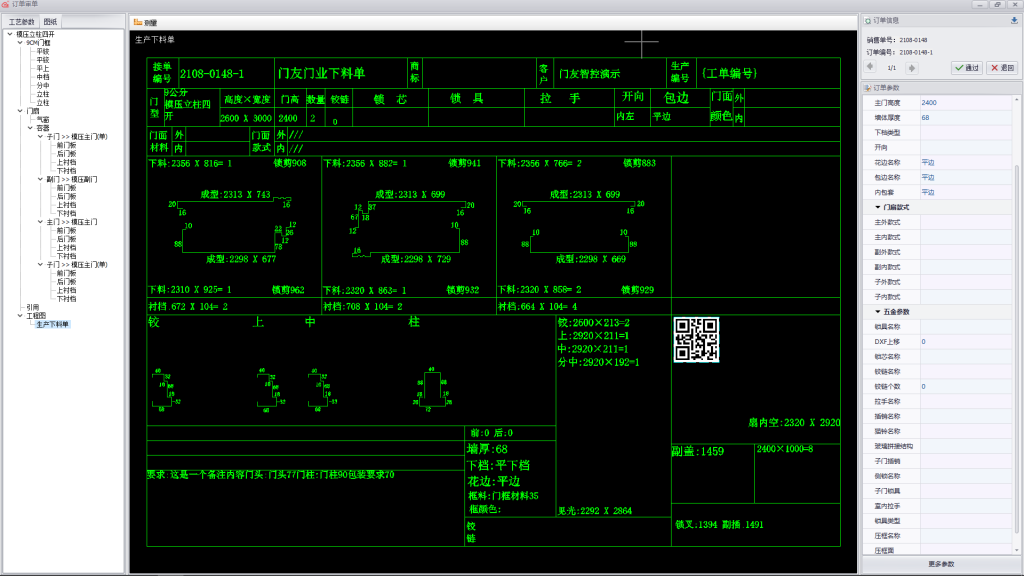Screen dimensions: 1024x576
Task: Click the download icon in the 订单信息 header
Action: pyautogui.click(x=1014, y=20)
